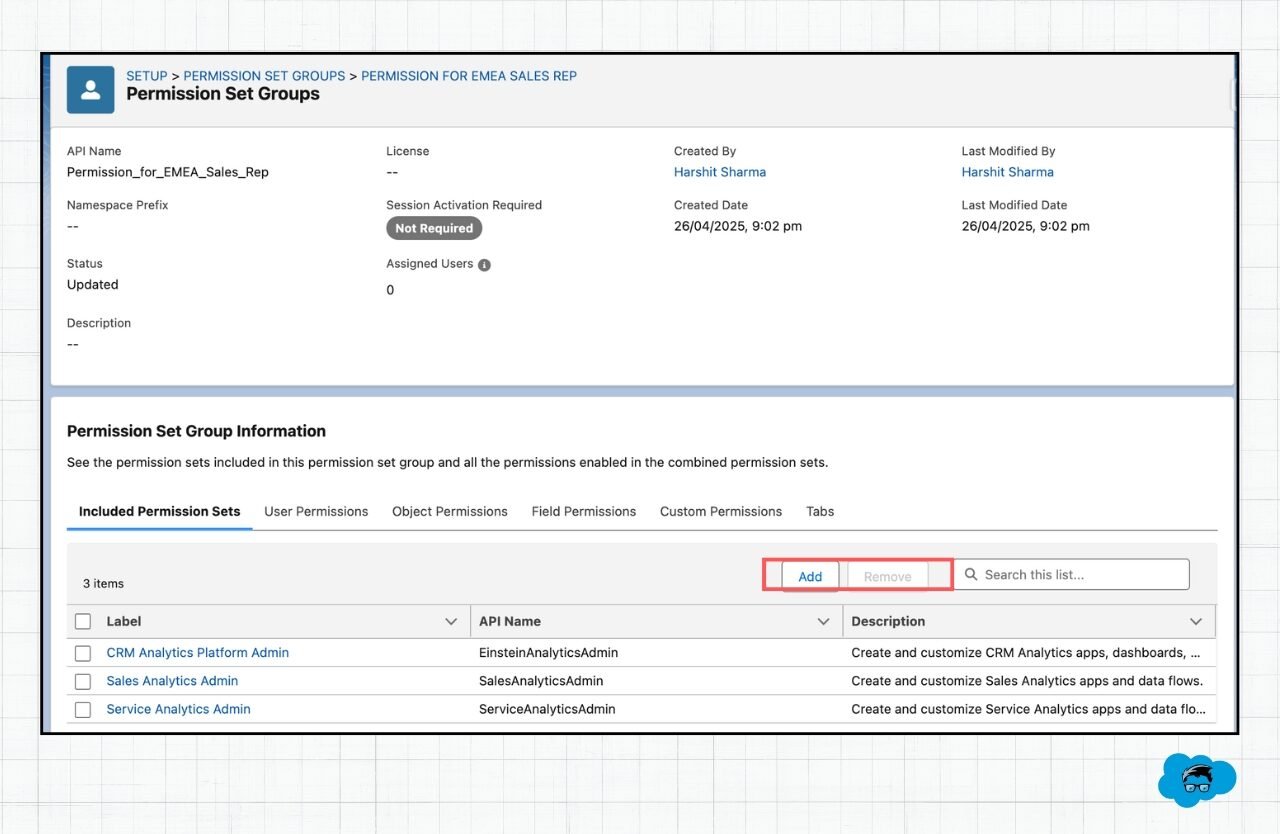
Task: Click the Assigned Users count value 0
Action: coord(390,290)
